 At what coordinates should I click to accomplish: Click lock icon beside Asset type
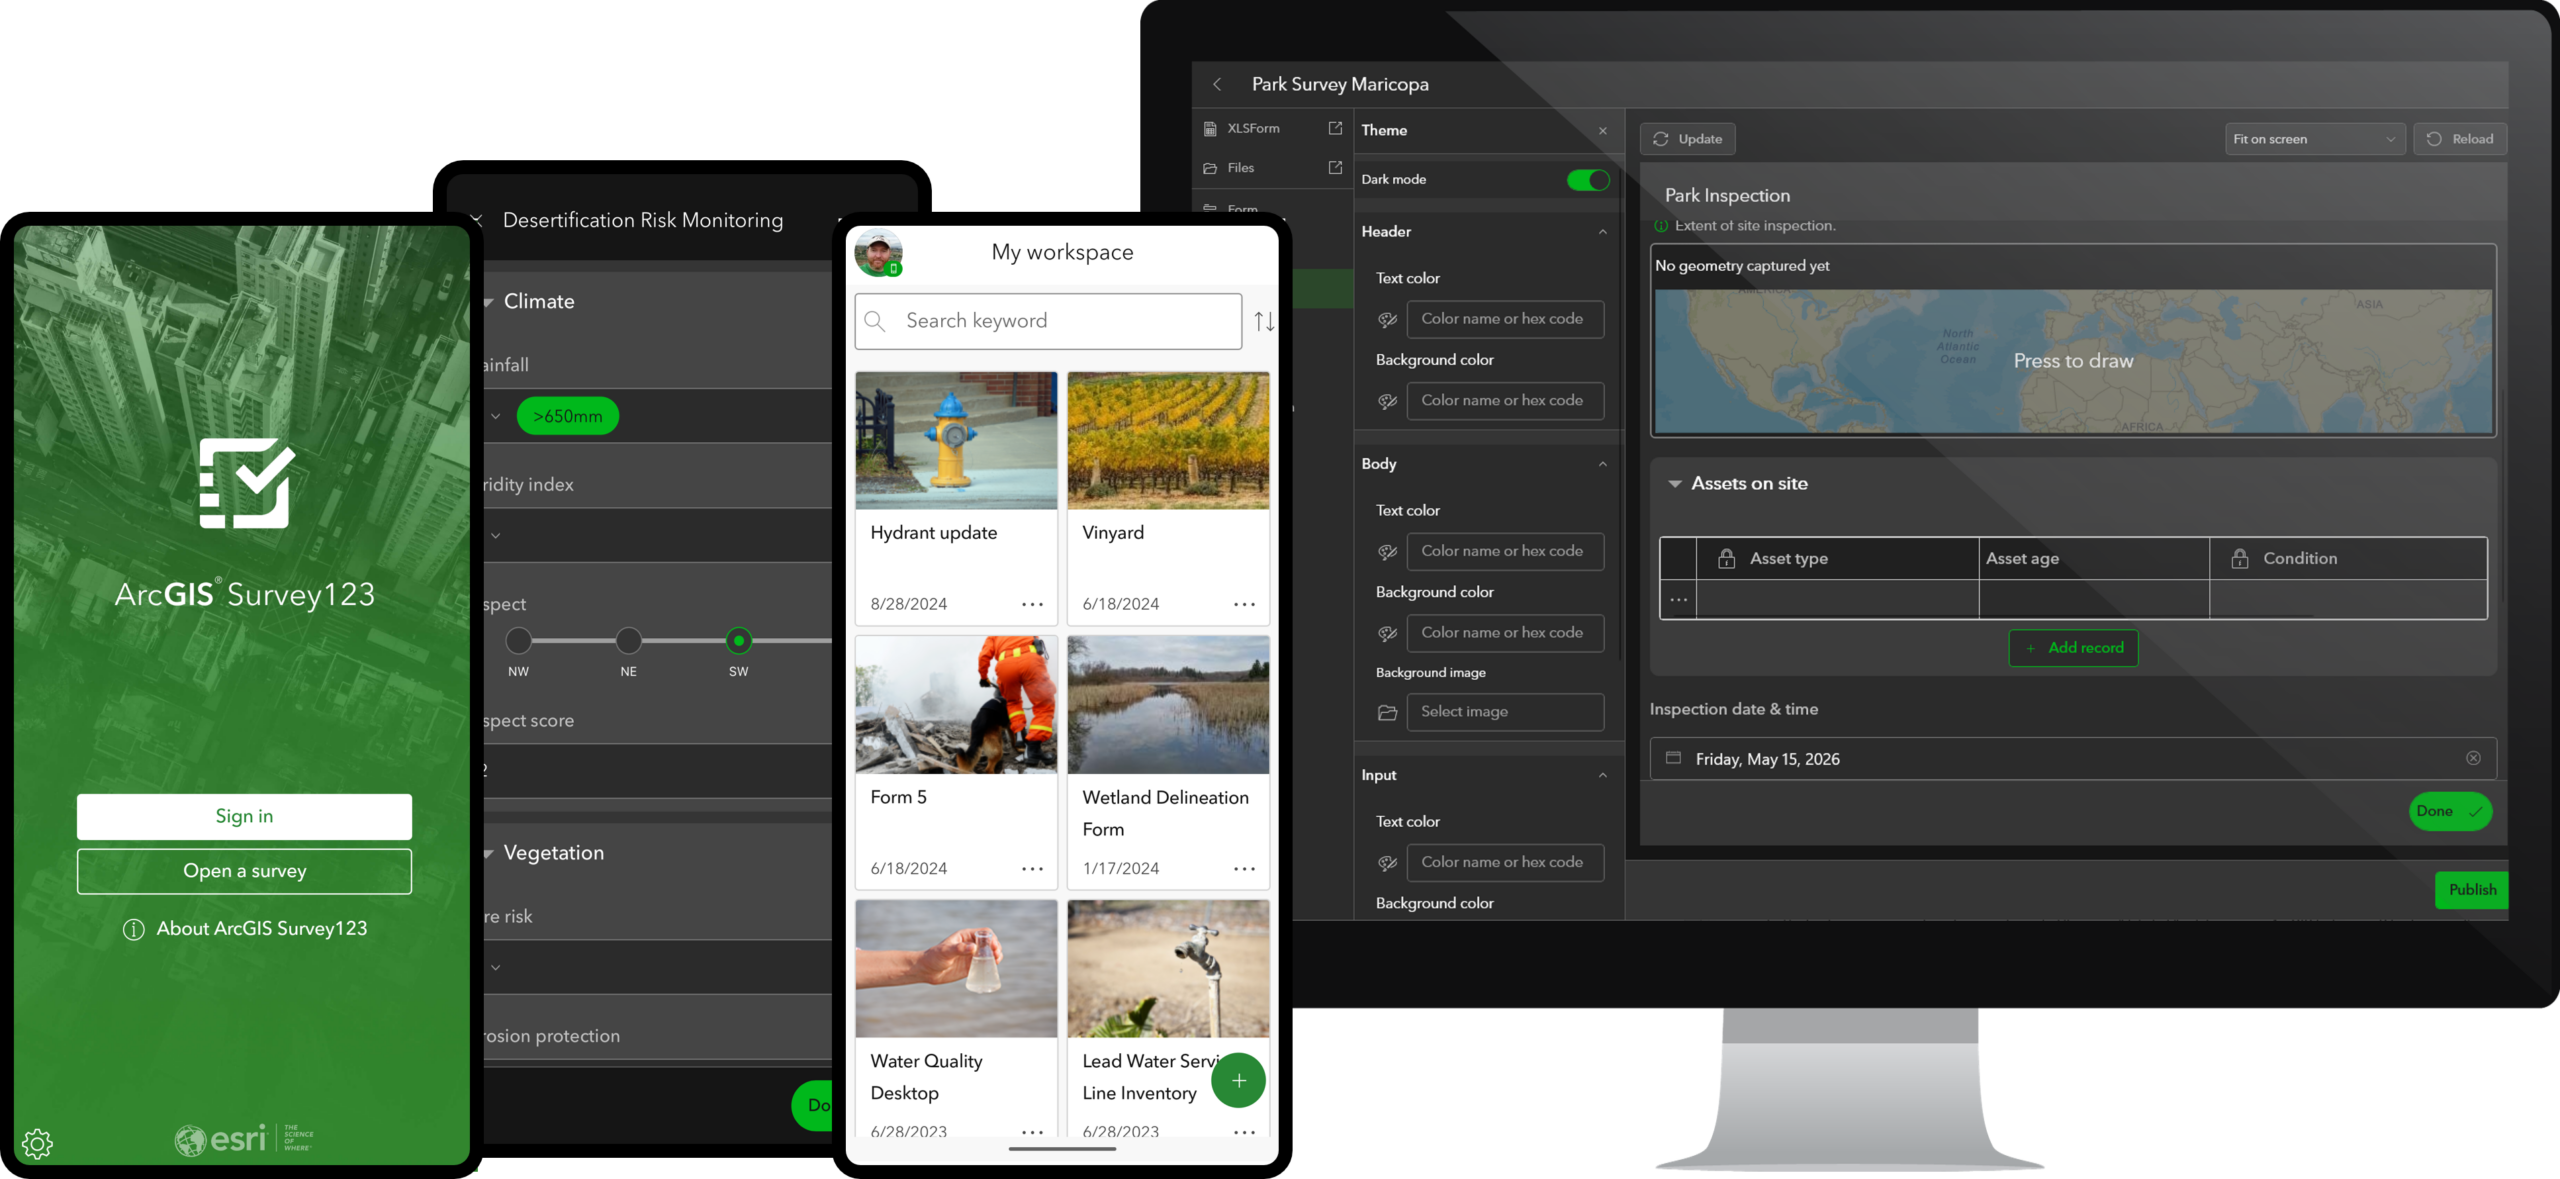tap(1726, 559)
